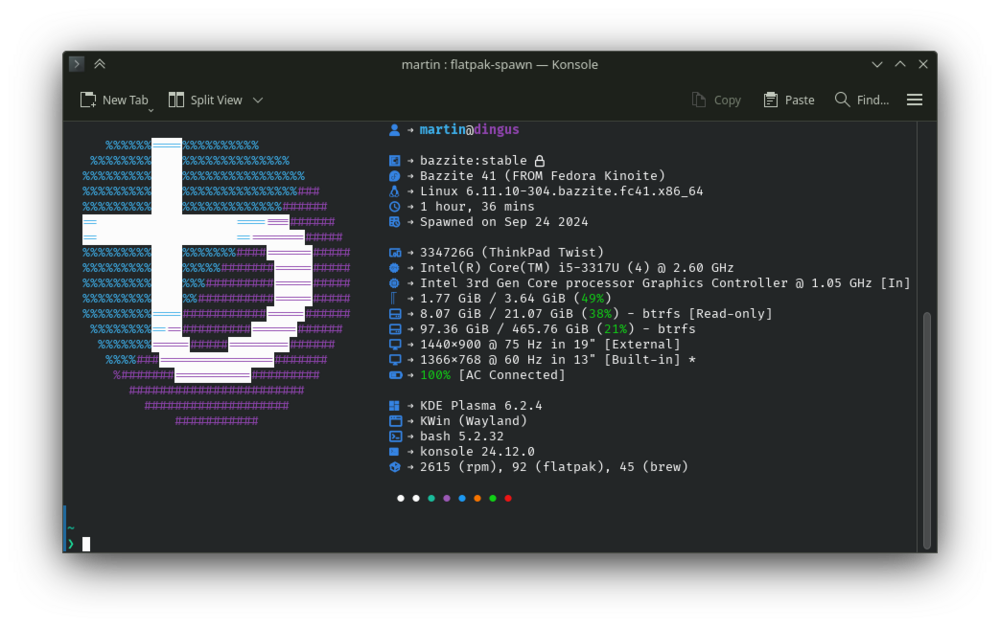Click the Fedora icon beside Bazzite 41
This screenshot has height=627, width=1000.
pyautogui.click(x=395, y=176)
